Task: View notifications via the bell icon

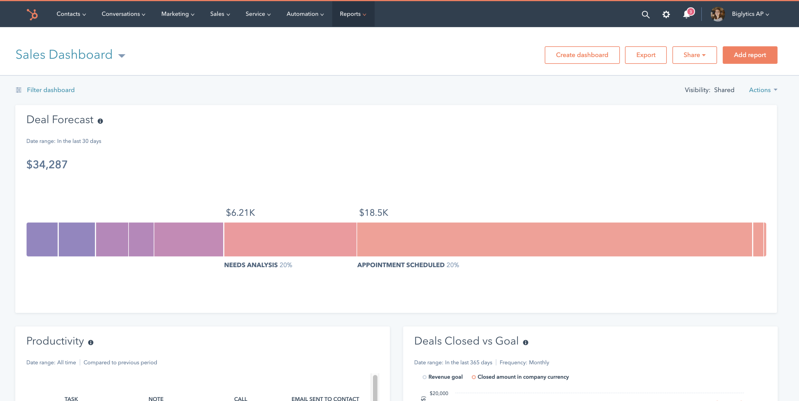Action: pyautogui.click(x=687, y=14)
